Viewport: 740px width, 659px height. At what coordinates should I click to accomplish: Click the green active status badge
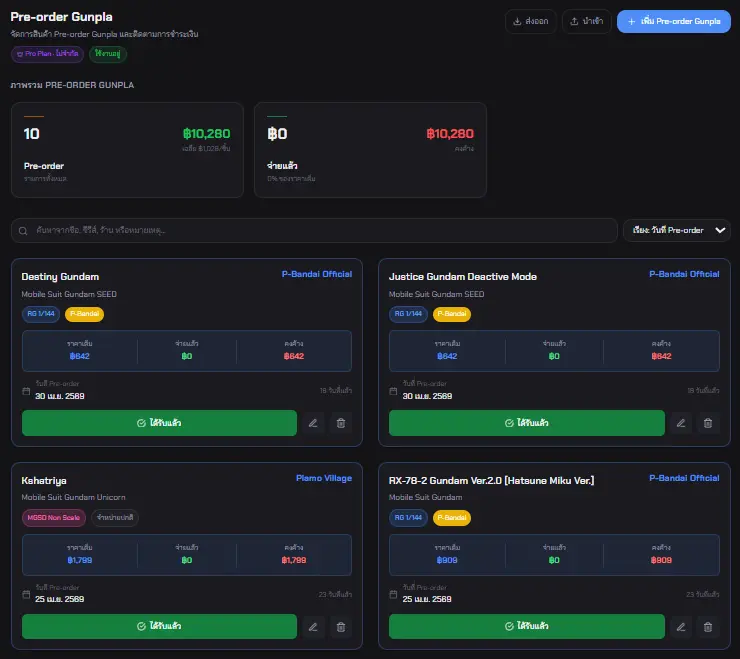click(x=108, y=54)
